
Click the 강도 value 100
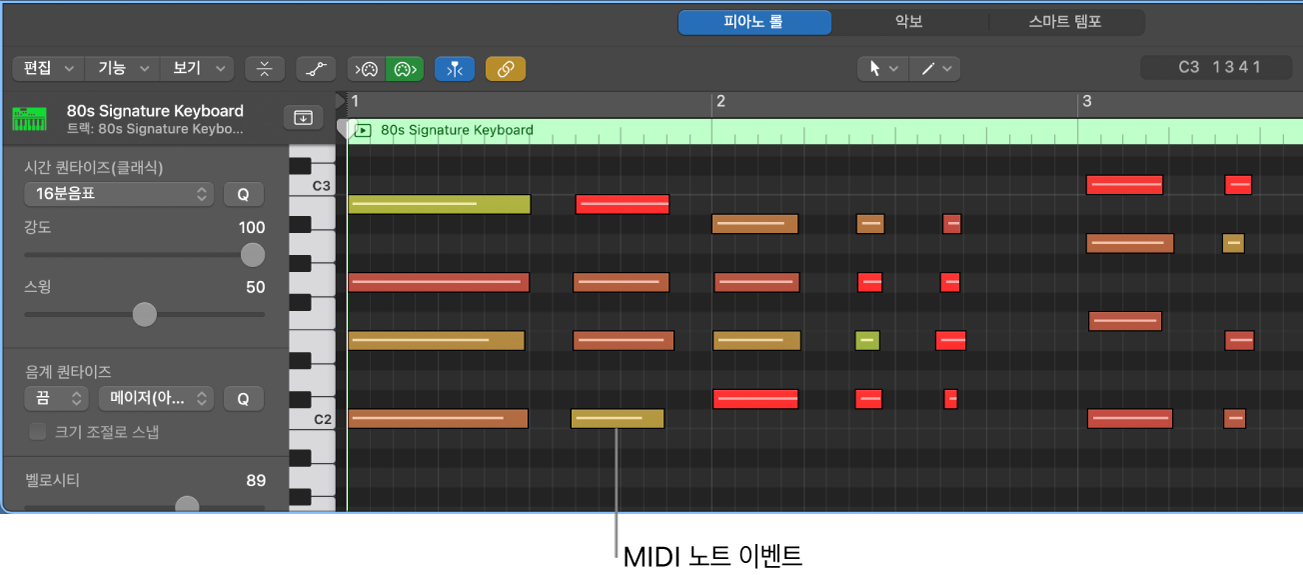(252, 228)
